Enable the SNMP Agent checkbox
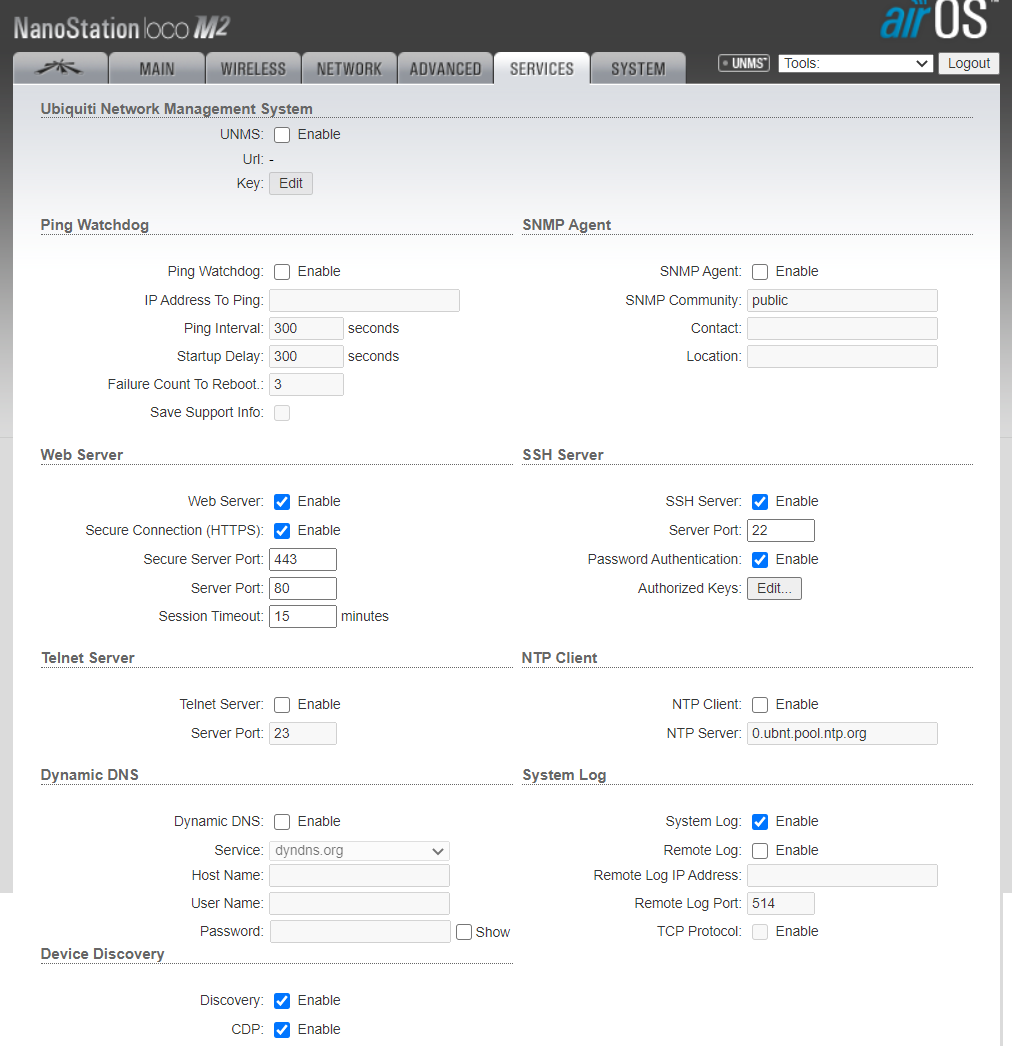 point(760,272)
